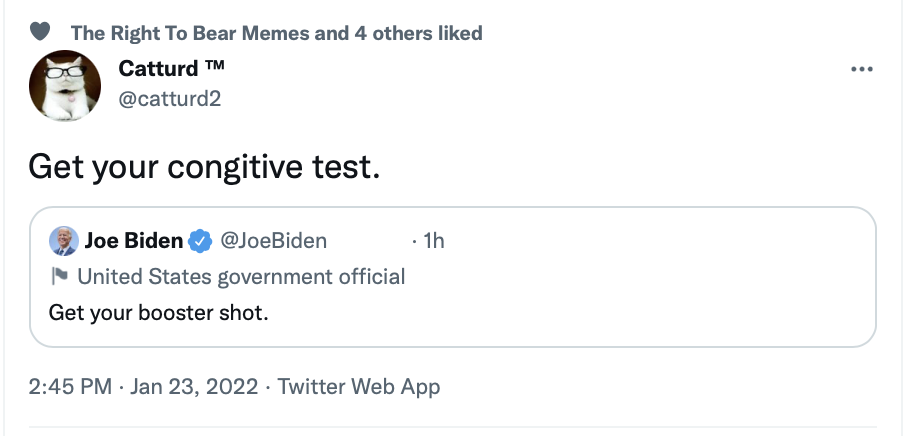Click the @JoeBiden handle
Screen dimensions: 912x436
tap(273, 241)
